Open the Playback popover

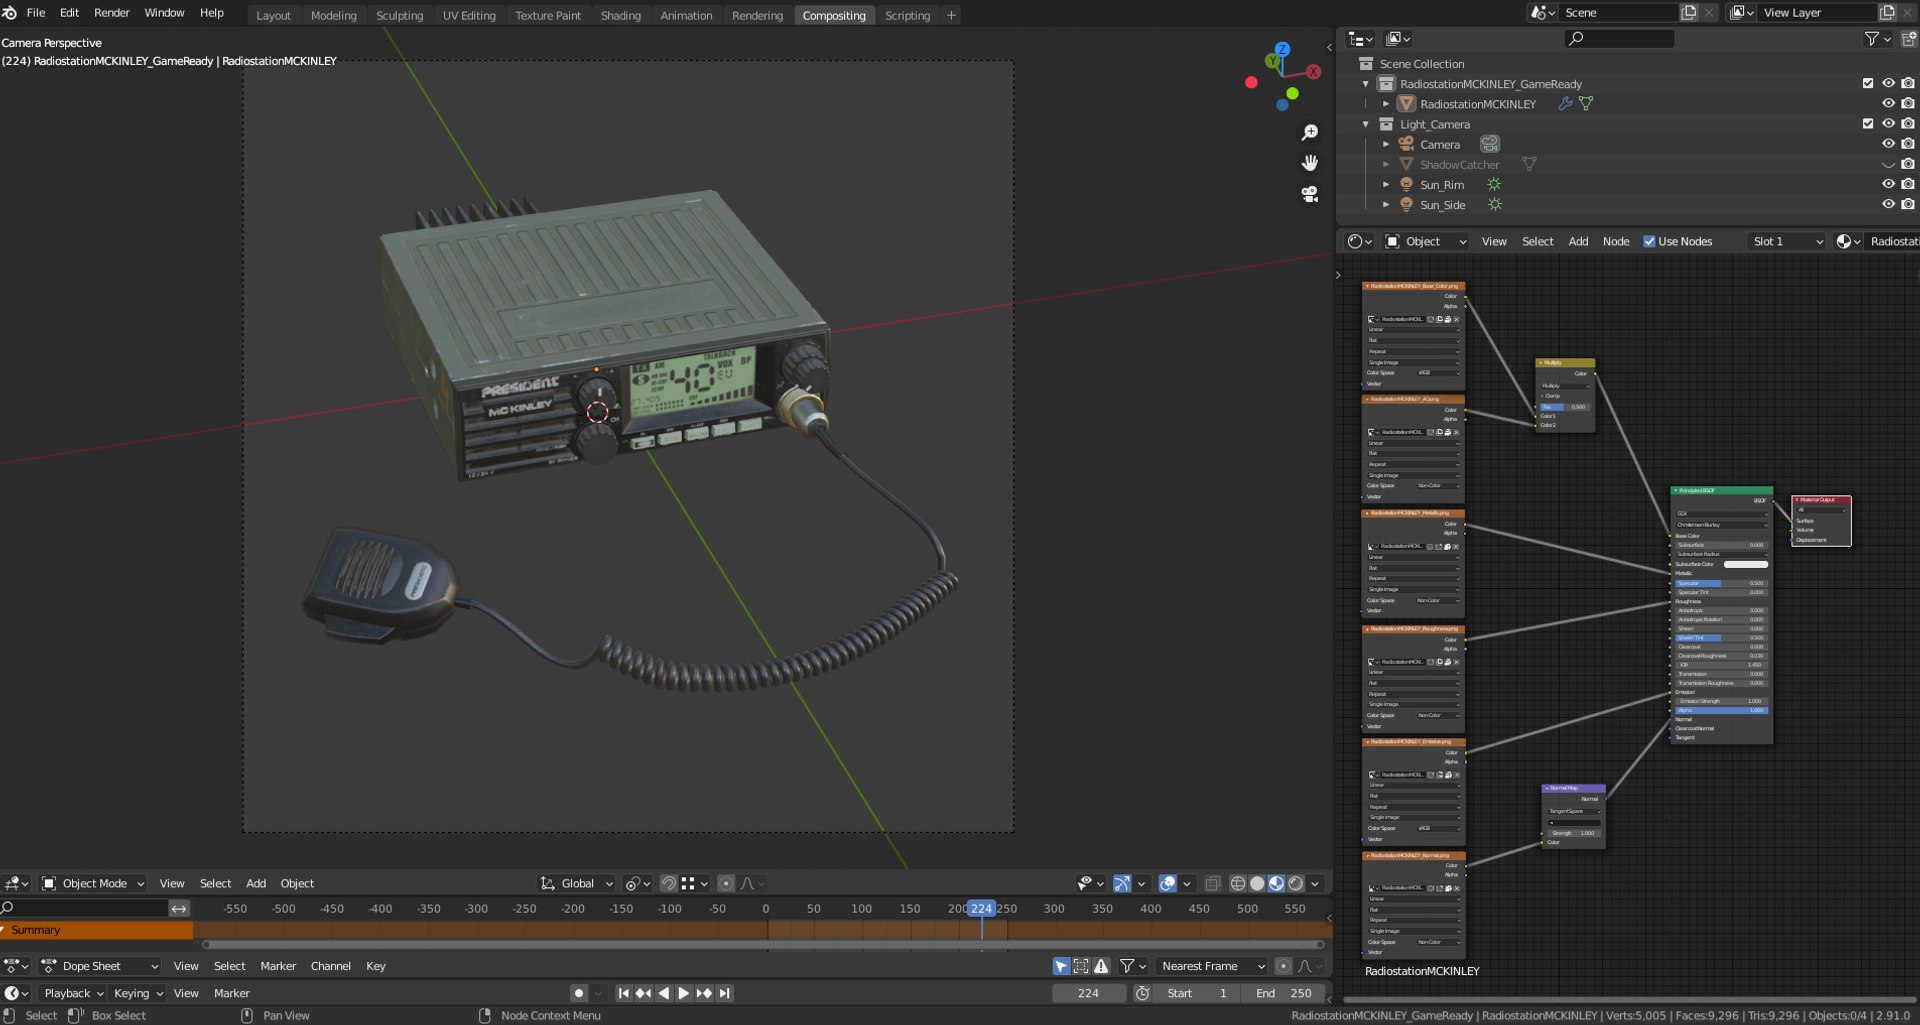pos(74,993)
